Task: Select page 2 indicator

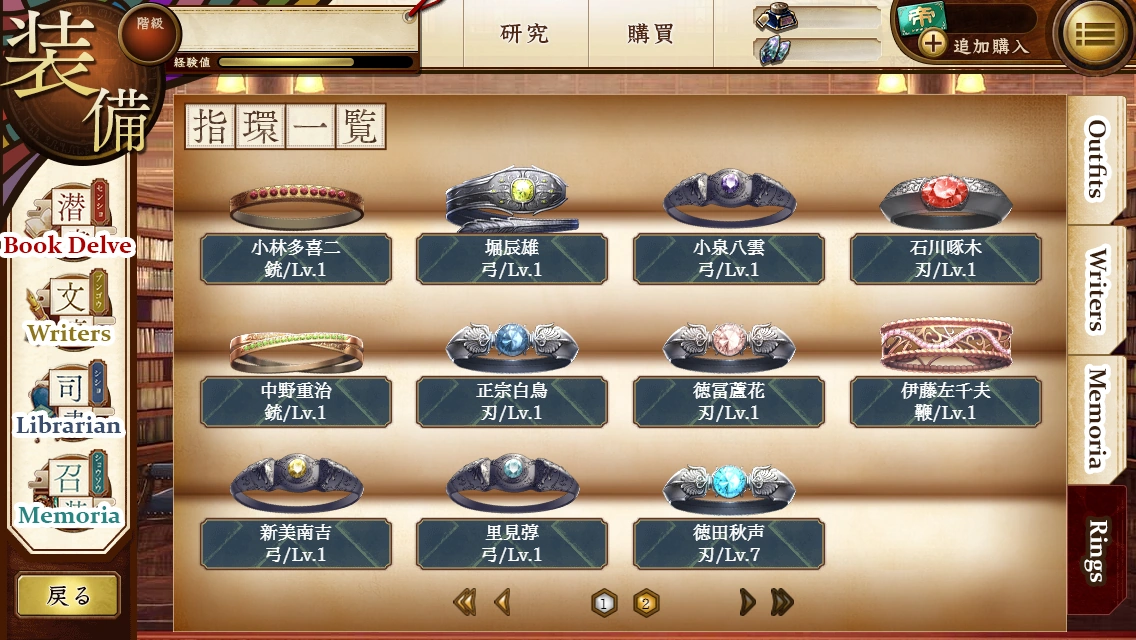Action: tap(646, 603)
